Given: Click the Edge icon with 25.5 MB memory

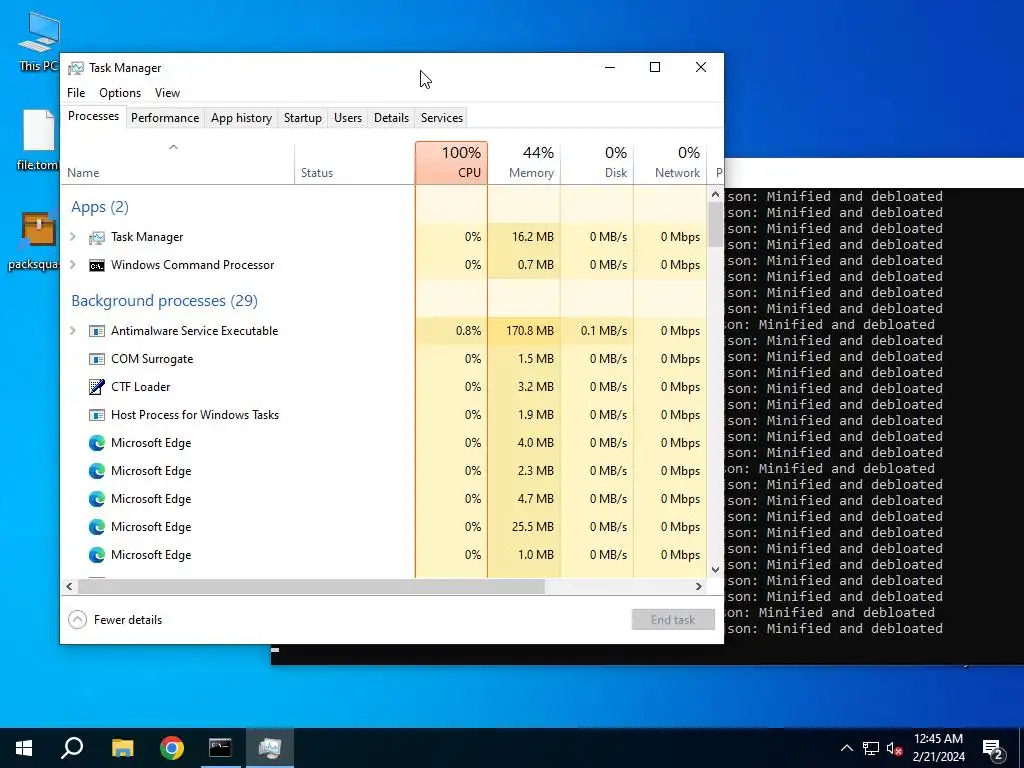Looking at the screenshot, I should (97, 527).
